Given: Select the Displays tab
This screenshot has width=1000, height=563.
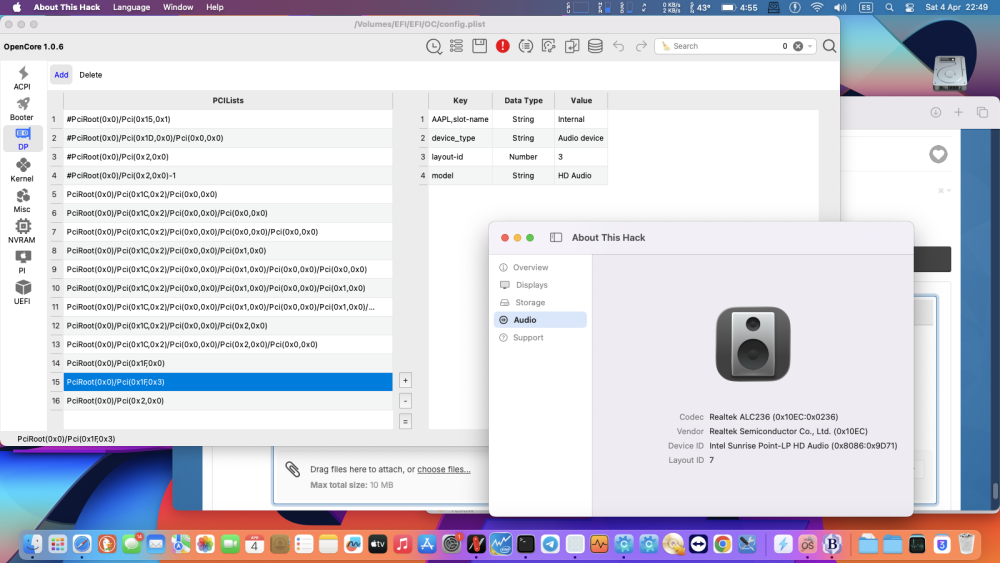Looking at the screenshot, I should click(x=540, y=285).
